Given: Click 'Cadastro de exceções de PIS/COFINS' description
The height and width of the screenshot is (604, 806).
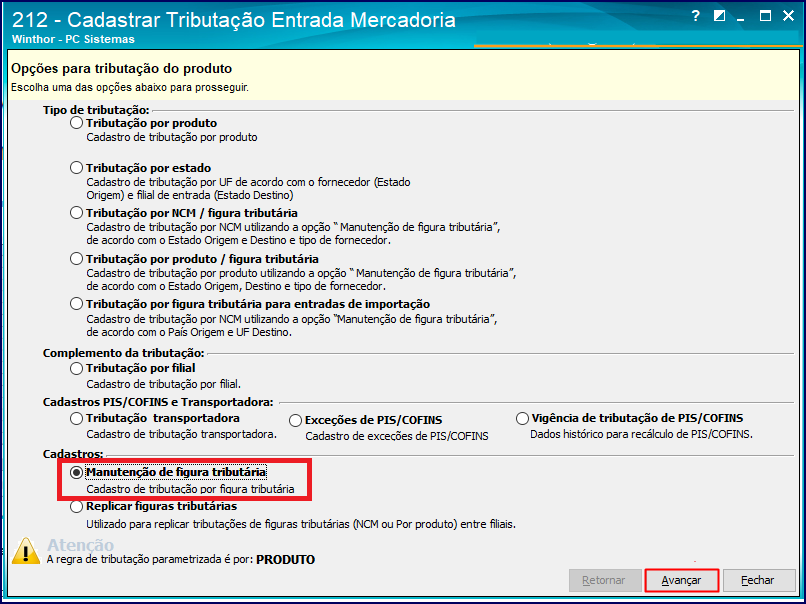Looking at the screenshot, I should click(397, 436).
